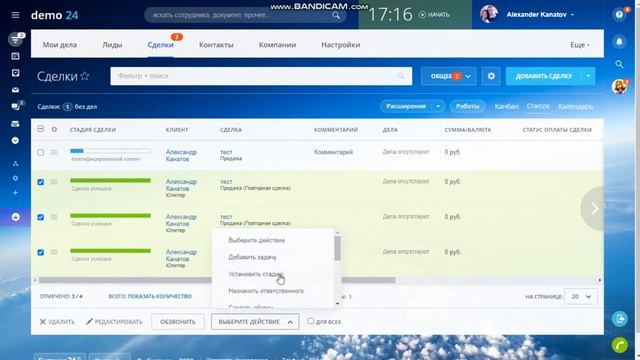Click magnifier icon in filter field
Image resolution: width=640 pixels, height=360 pixels.
tap(401, 76)
